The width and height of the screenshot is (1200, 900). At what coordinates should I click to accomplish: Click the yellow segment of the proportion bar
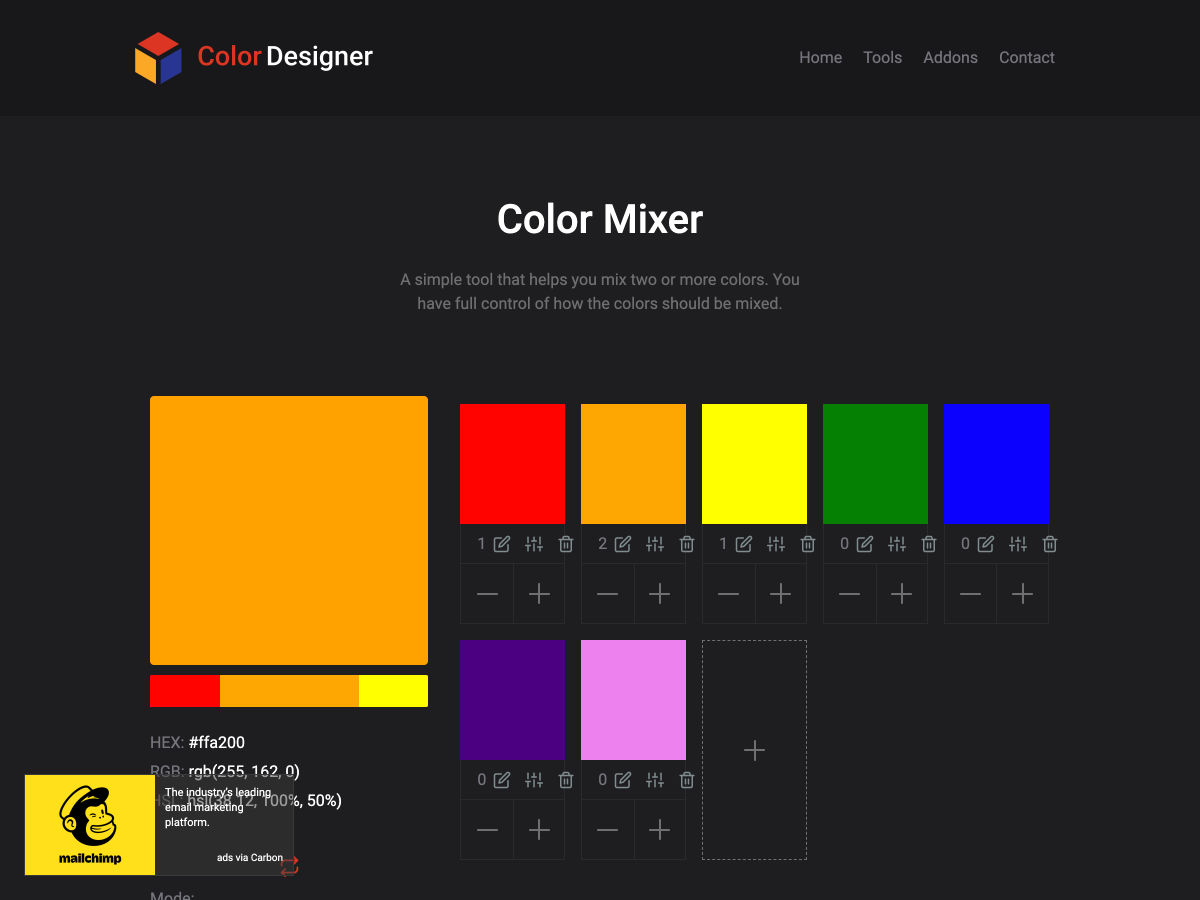click(393, 691)
